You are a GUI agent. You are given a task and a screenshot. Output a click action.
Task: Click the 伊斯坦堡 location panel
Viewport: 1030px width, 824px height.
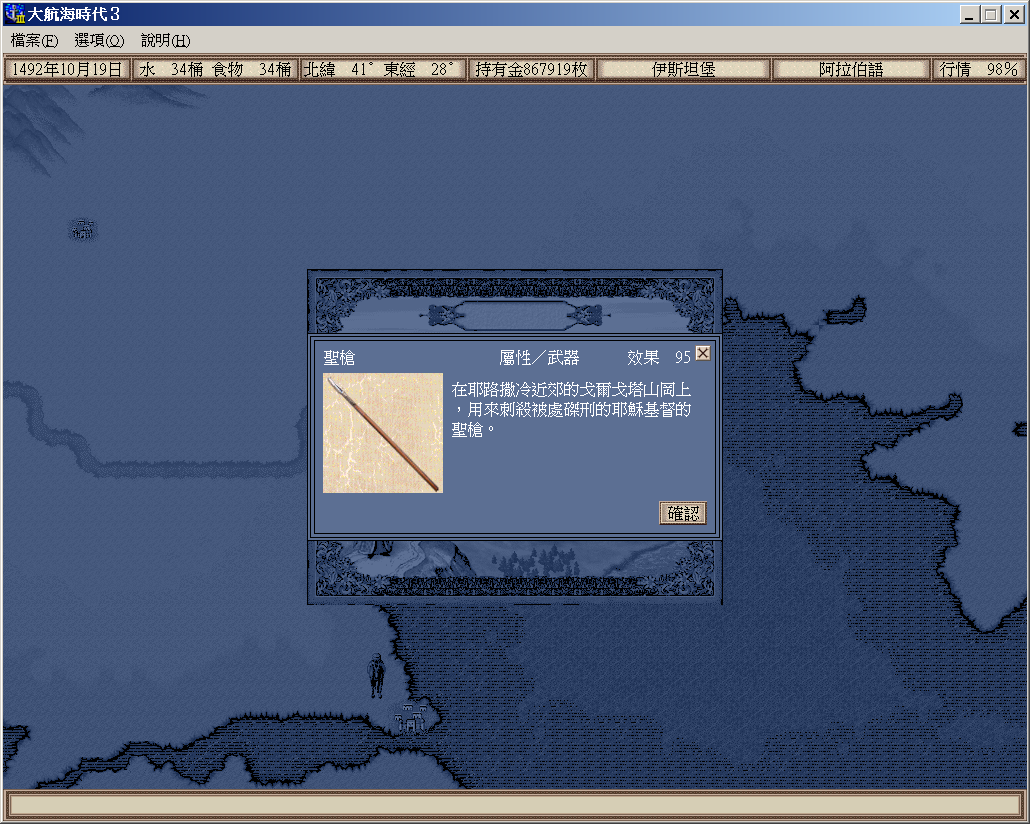coord(684,70)
